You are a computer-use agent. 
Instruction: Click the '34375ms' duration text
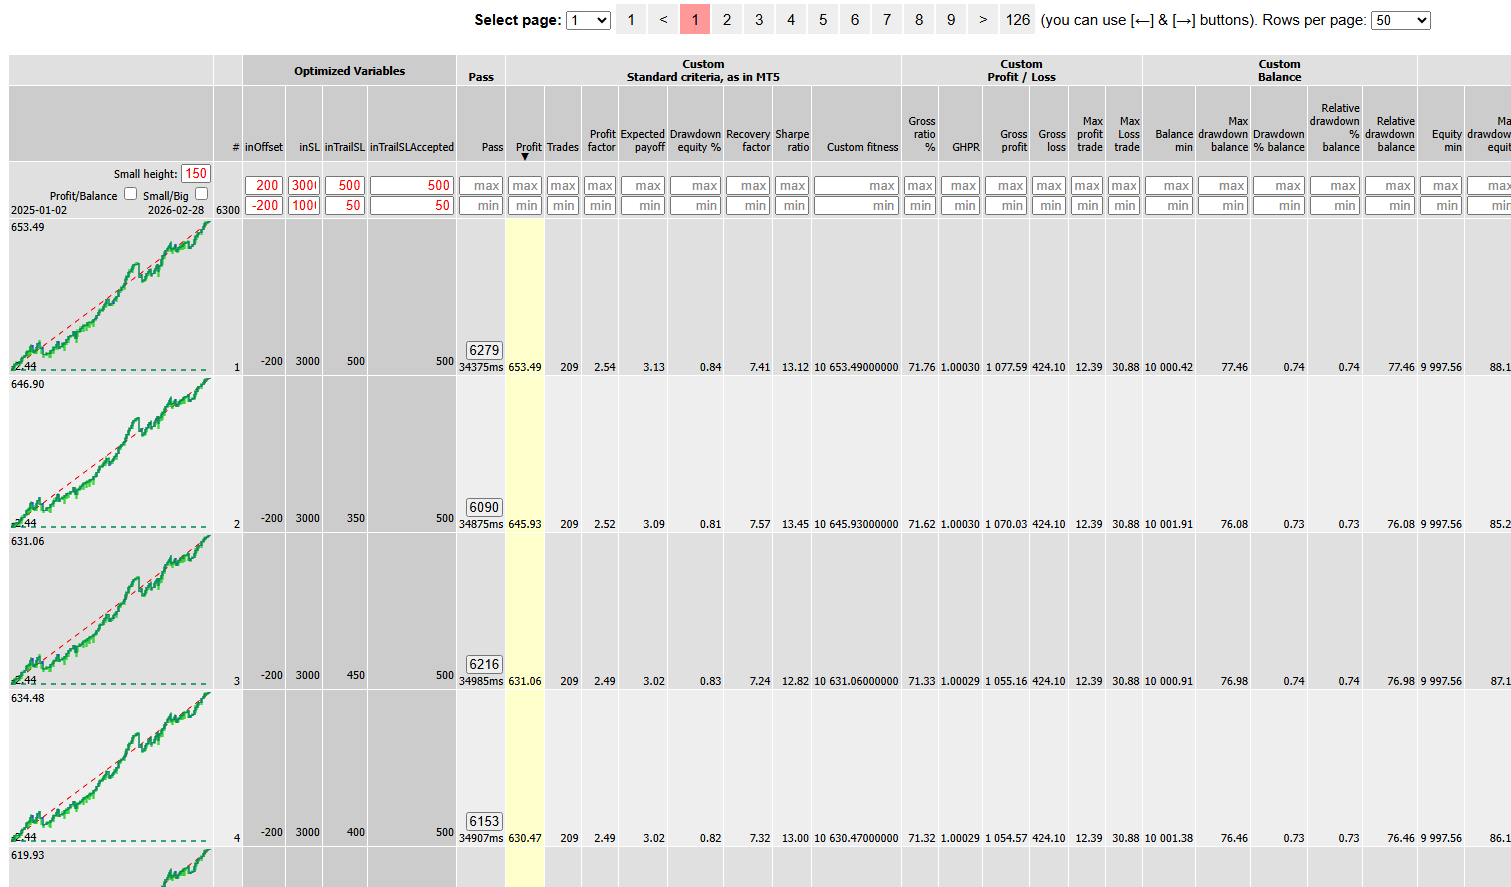(x=481, y=367)
